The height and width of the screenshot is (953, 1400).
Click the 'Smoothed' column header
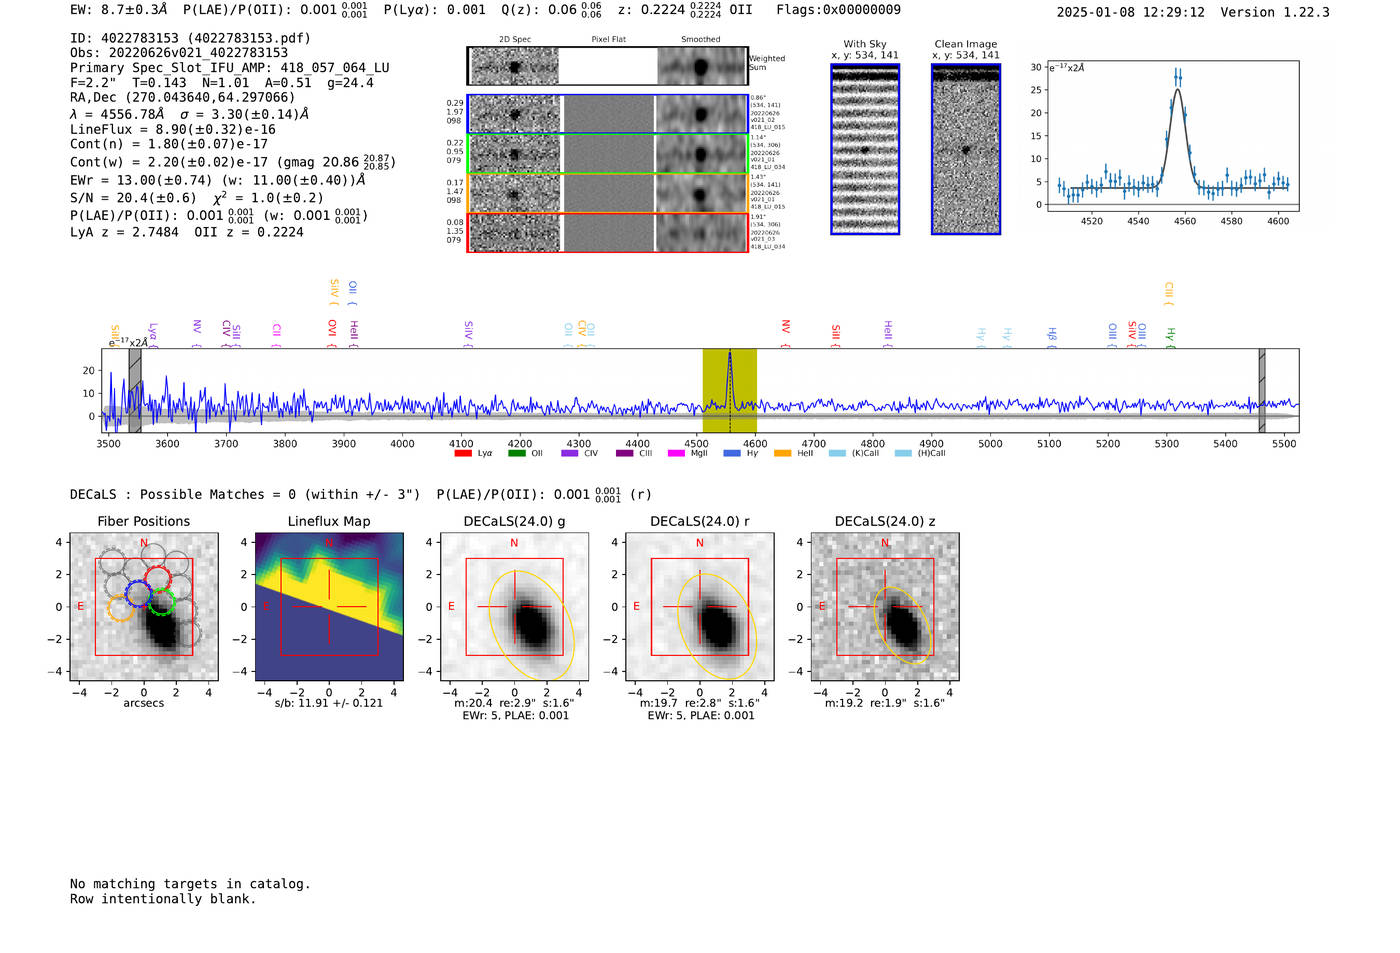pyautogui.click(x=700, y=40)
